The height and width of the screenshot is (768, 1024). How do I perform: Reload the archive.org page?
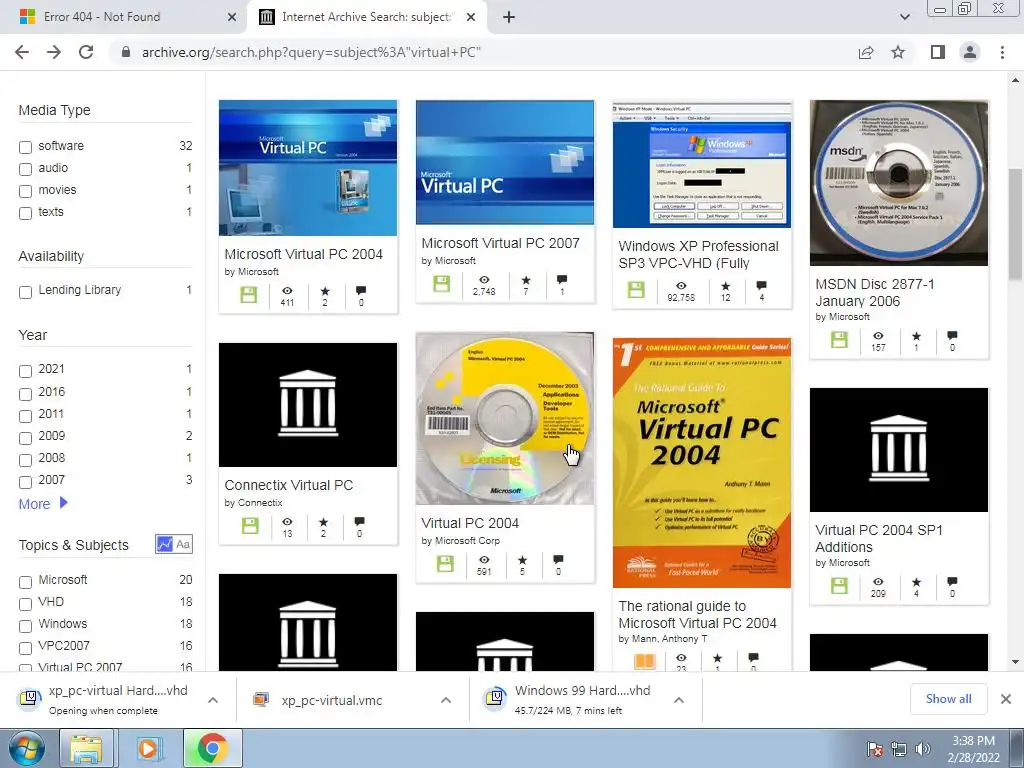tap(86, 52)
